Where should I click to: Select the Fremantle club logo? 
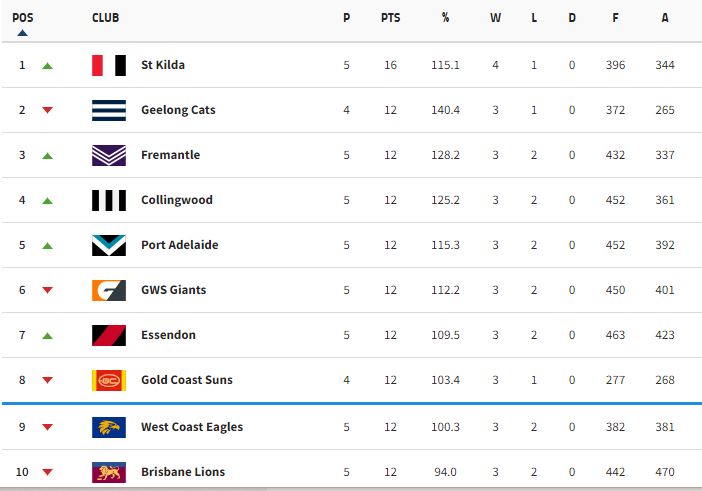pyautogui.click(x=108, y=155)
